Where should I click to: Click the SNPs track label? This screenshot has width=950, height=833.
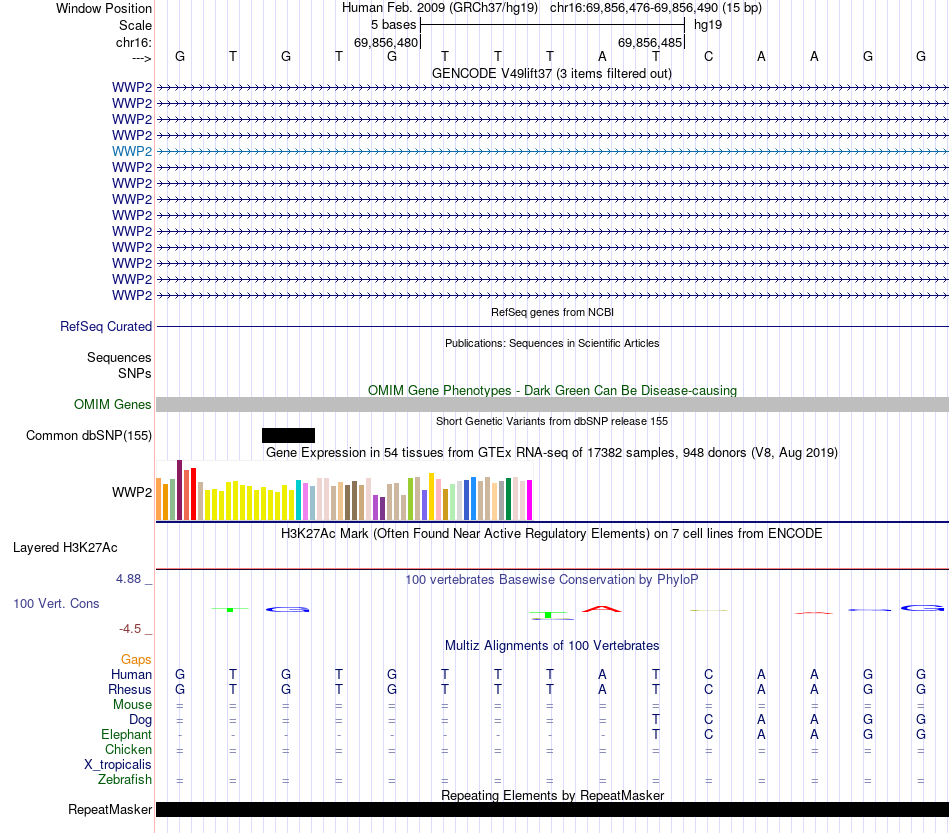135,373
